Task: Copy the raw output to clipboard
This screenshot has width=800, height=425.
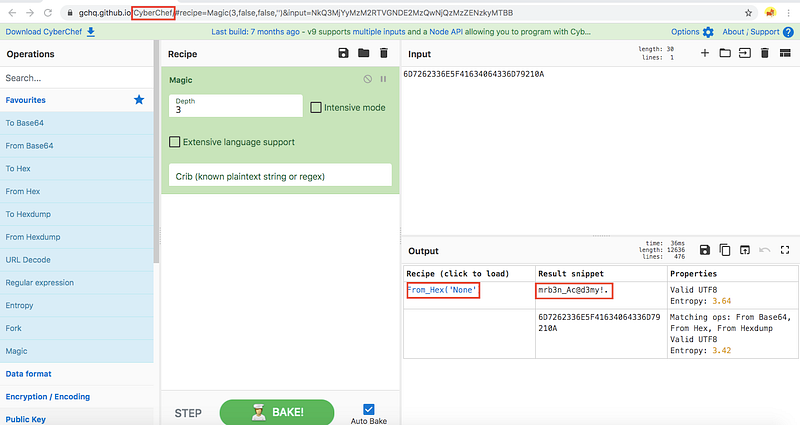Action: pos(725,250)
